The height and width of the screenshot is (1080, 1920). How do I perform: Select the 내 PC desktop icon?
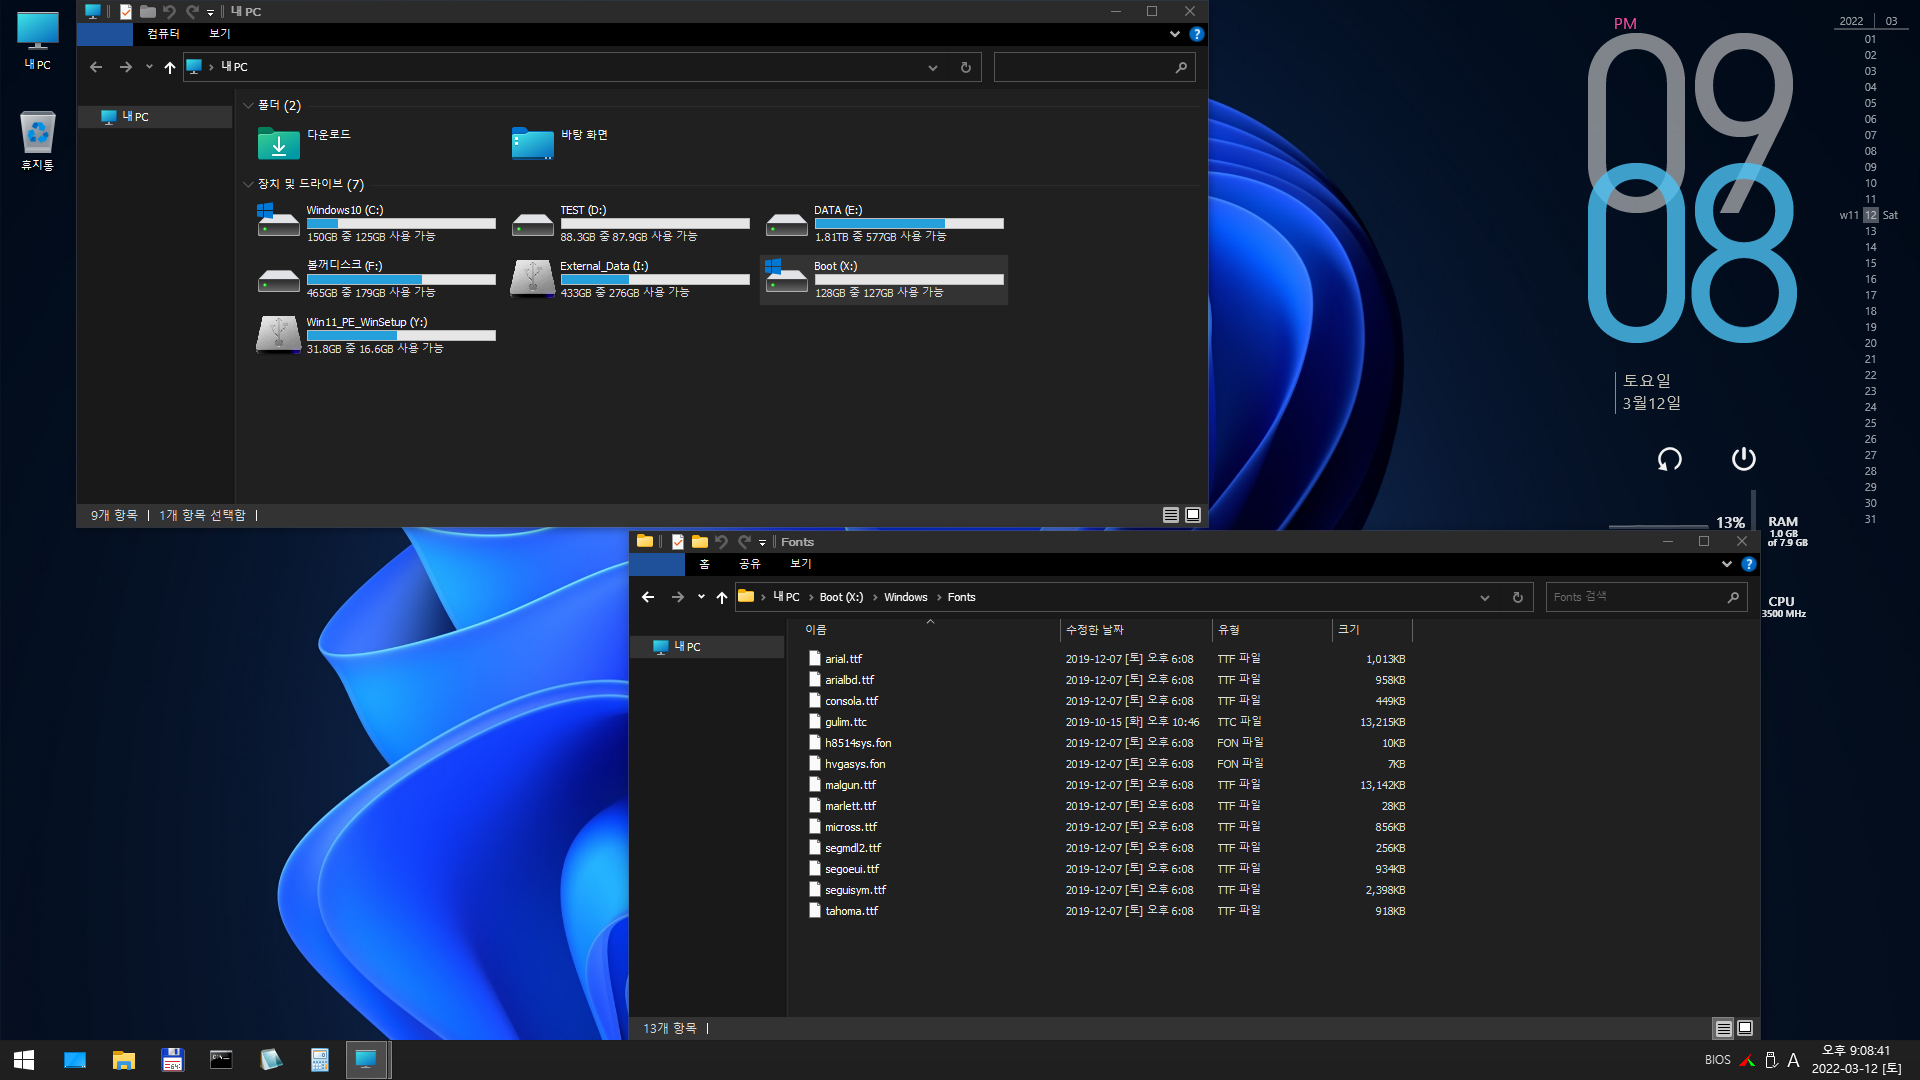coord(37,41)
